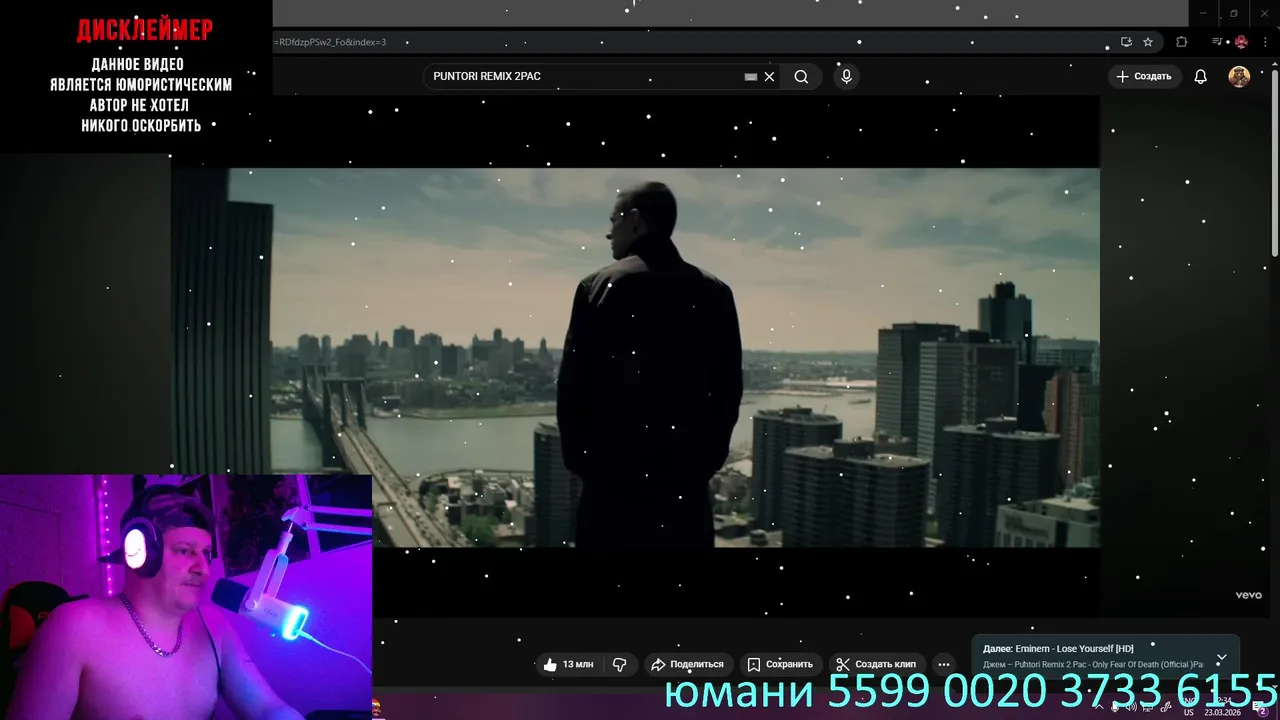Screen dimensions: 1280x720
Task: Show hidden system tray icons
Action: click(1097, 706)
